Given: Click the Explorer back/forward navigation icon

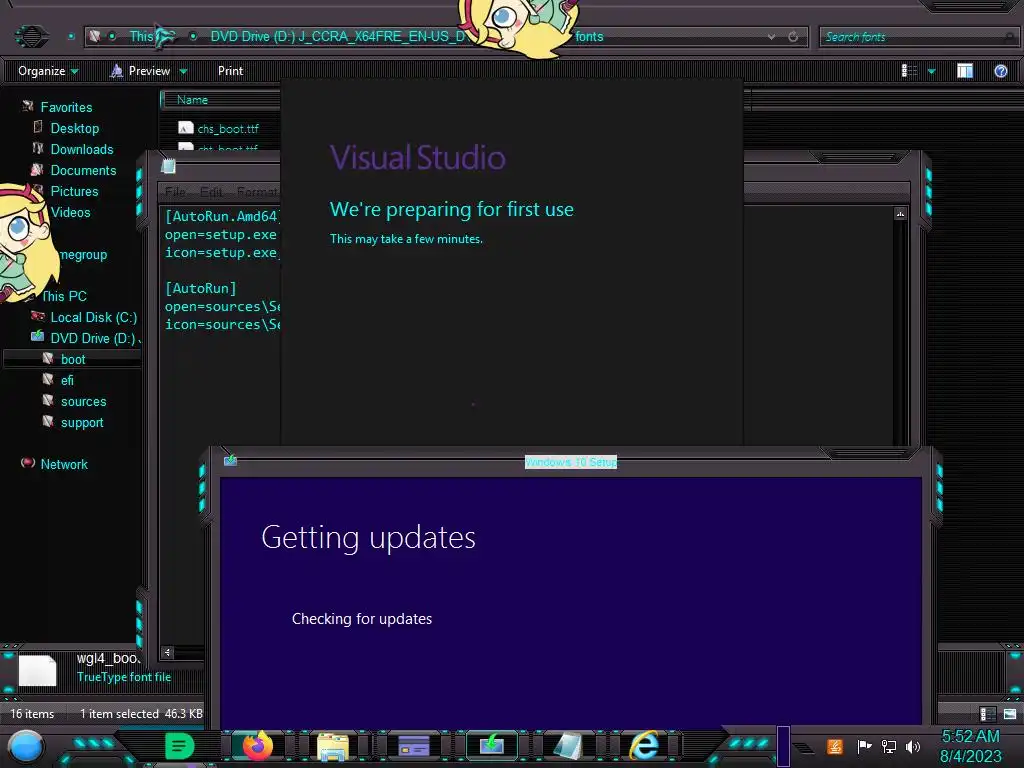Looking at the screenshot, I should (31, 36).
